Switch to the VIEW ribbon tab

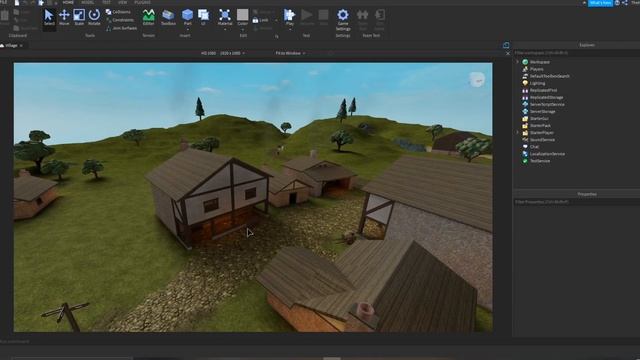122,2
